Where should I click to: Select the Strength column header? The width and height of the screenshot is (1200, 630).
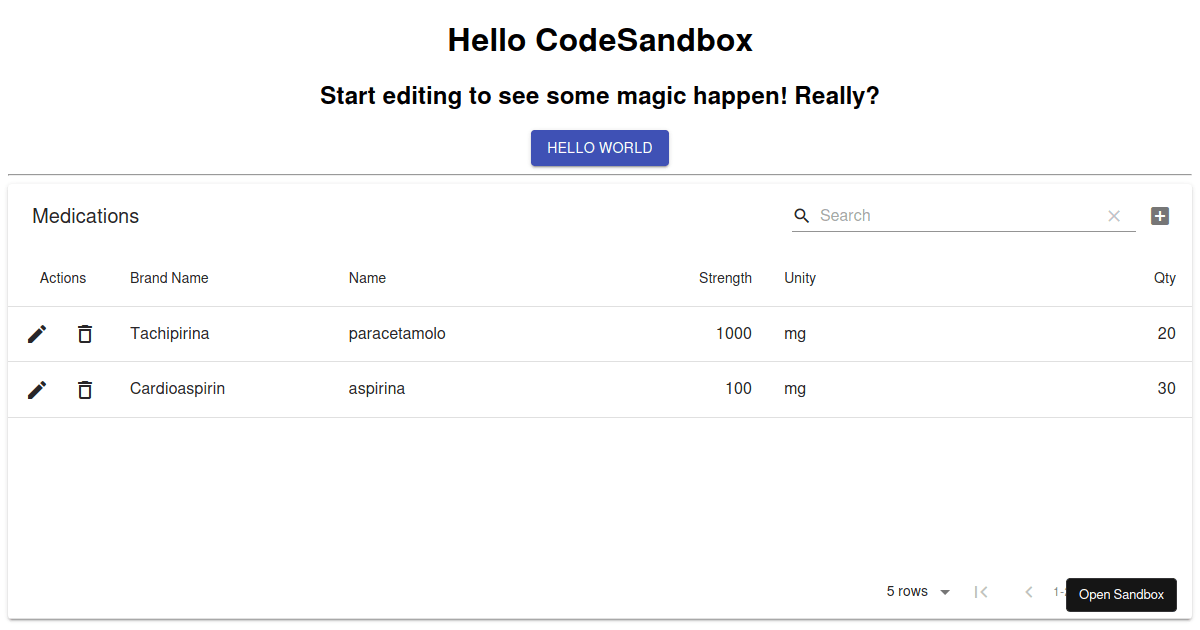(725, 278)
